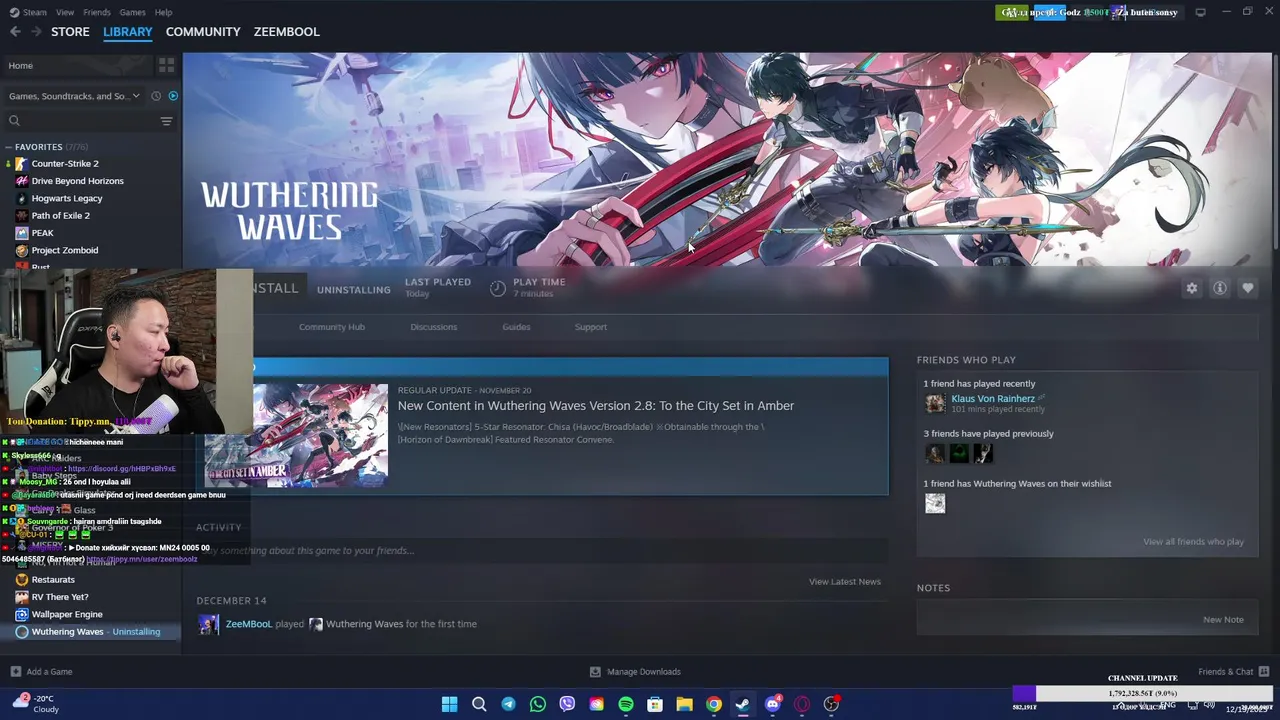Image resolution: width=1280 pixels, height=720 pixels.
Task: Open Discussions link
Action: (434, 327)
